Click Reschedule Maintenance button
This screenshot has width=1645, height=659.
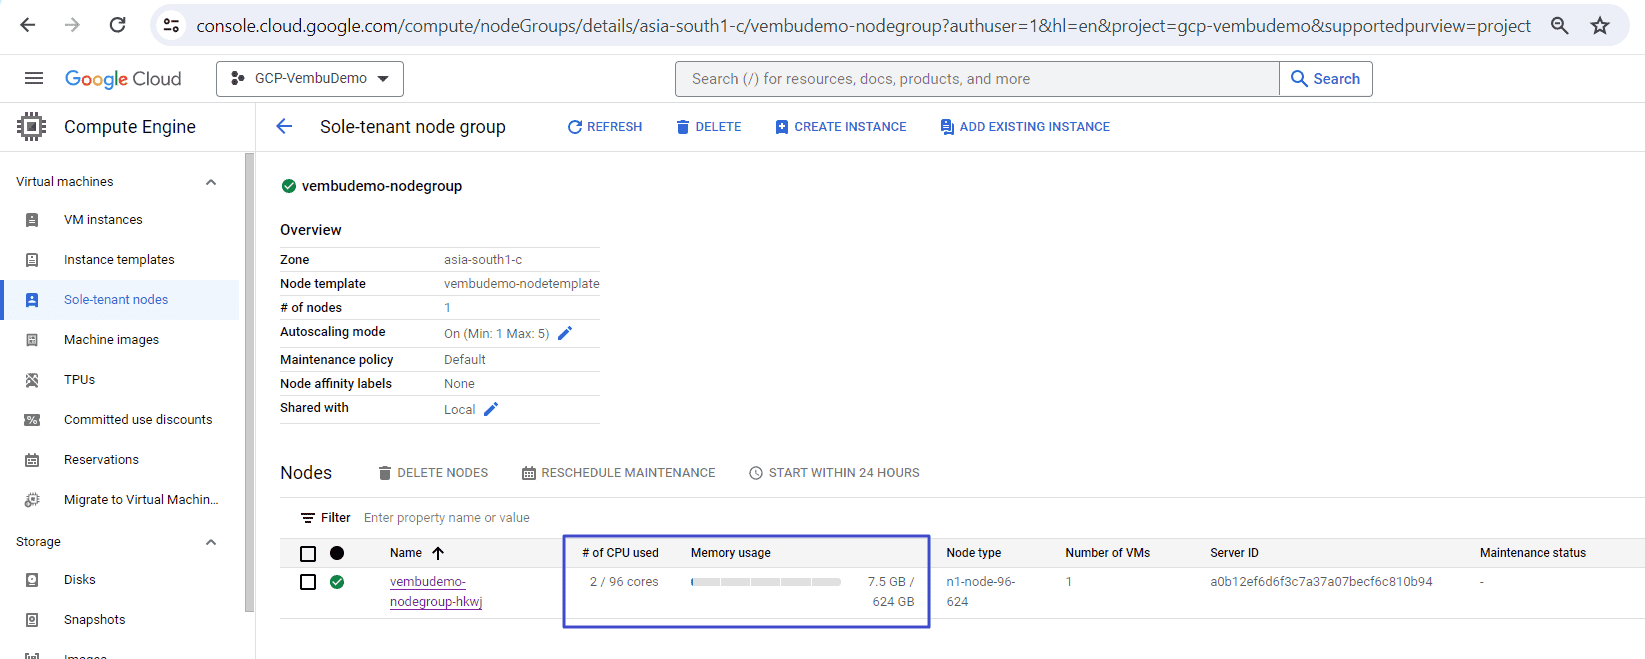coord(618,473)
